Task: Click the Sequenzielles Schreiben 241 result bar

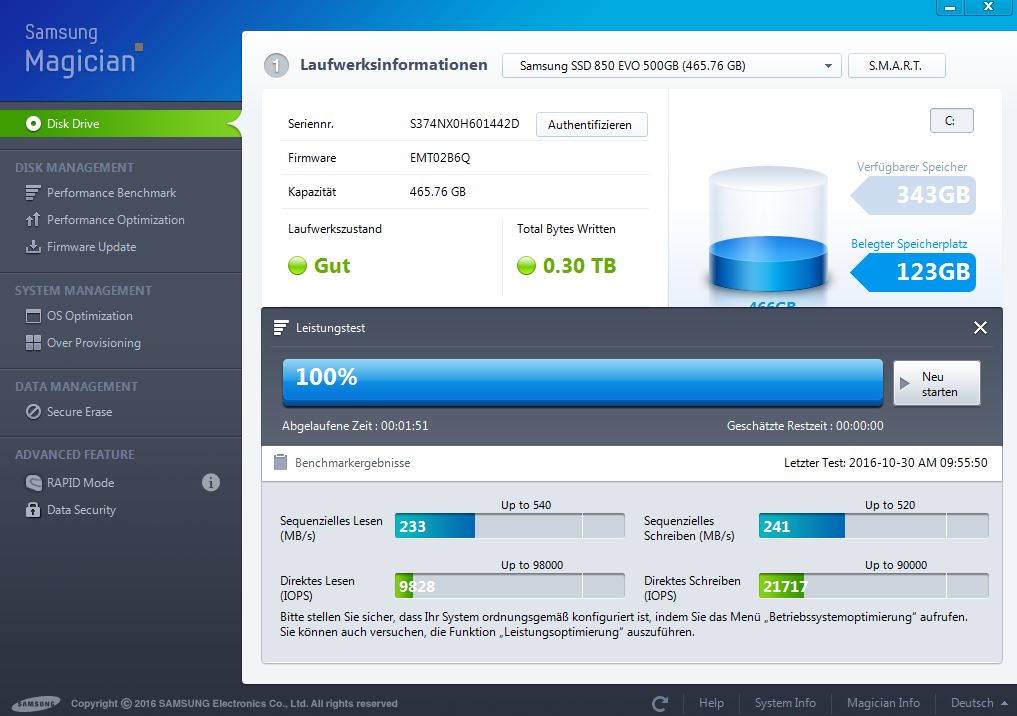Action: [x=874, y=526]
